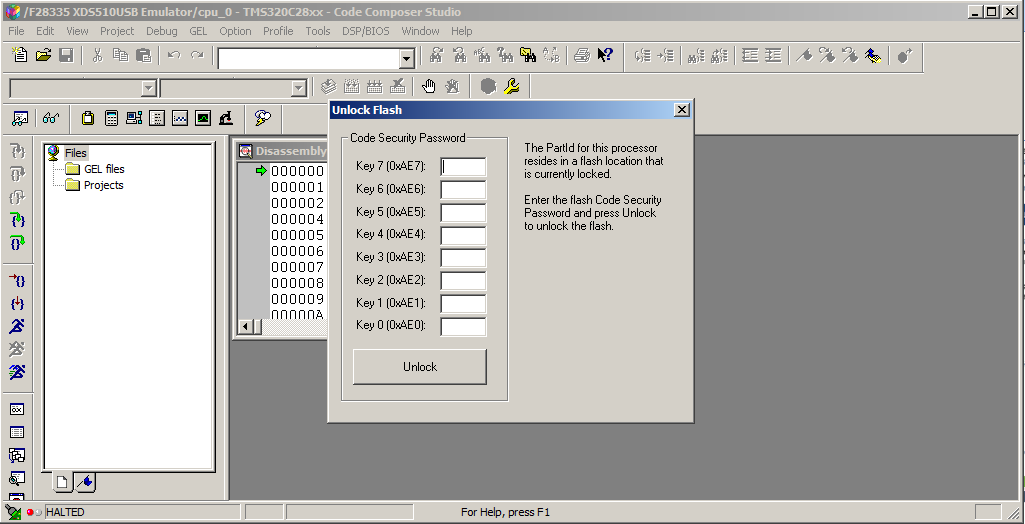Switch to the bookmarks tab below tree
This screenshot has height=524, width=1025.
(86, 482)
